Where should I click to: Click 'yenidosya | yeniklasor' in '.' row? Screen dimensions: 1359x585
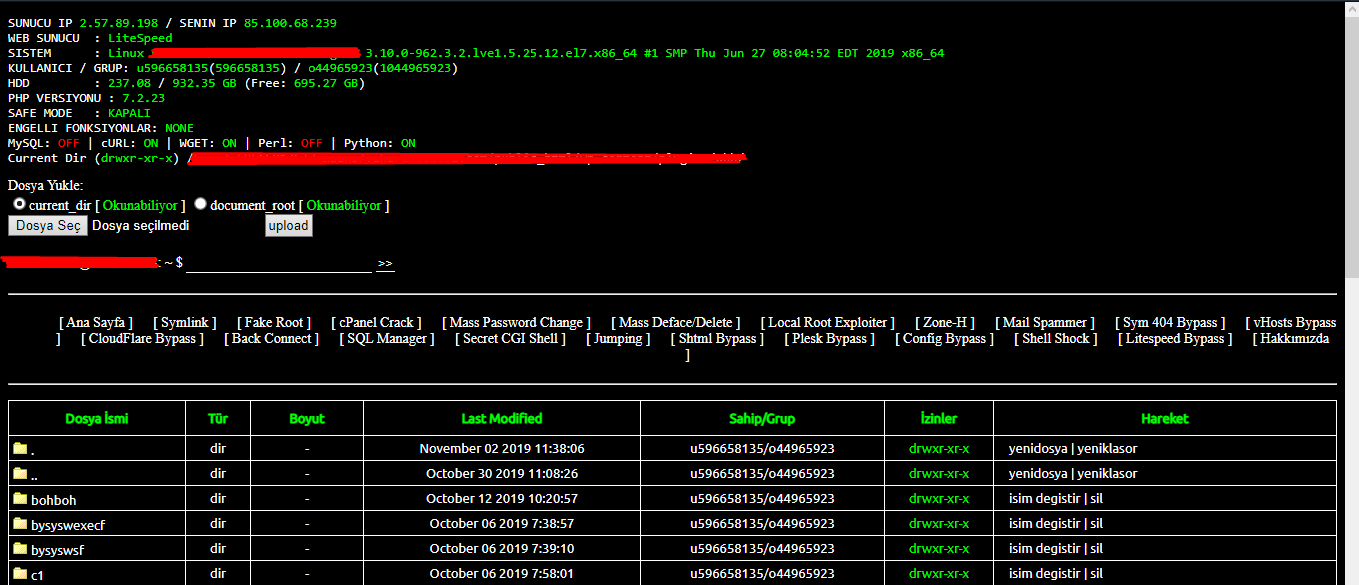tap(1073, 448)
